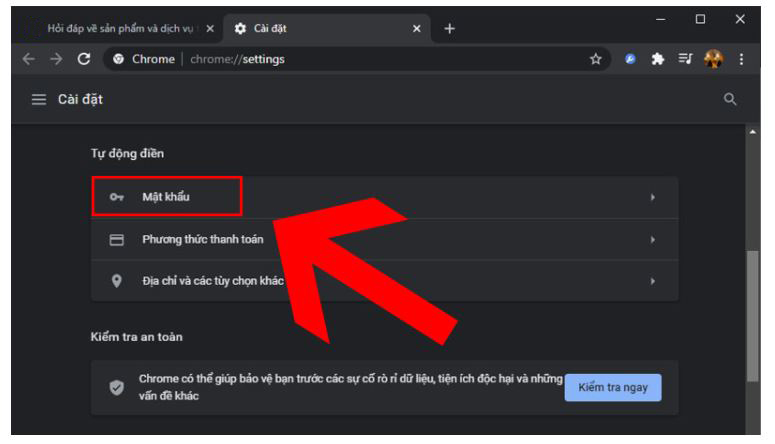Switch to the Hỏi đáp về sản phẩm tab
The image size is (775, 444).
(x=120, y=28)
